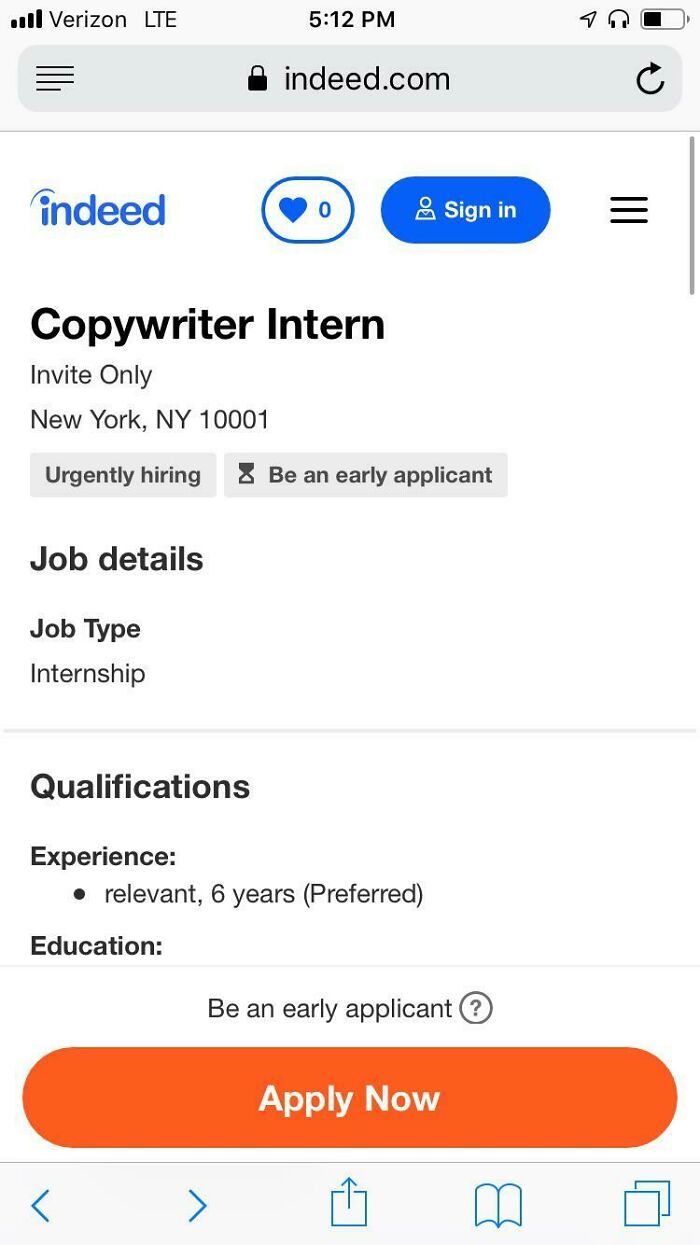Select the Urgently hiring tag

122,474
